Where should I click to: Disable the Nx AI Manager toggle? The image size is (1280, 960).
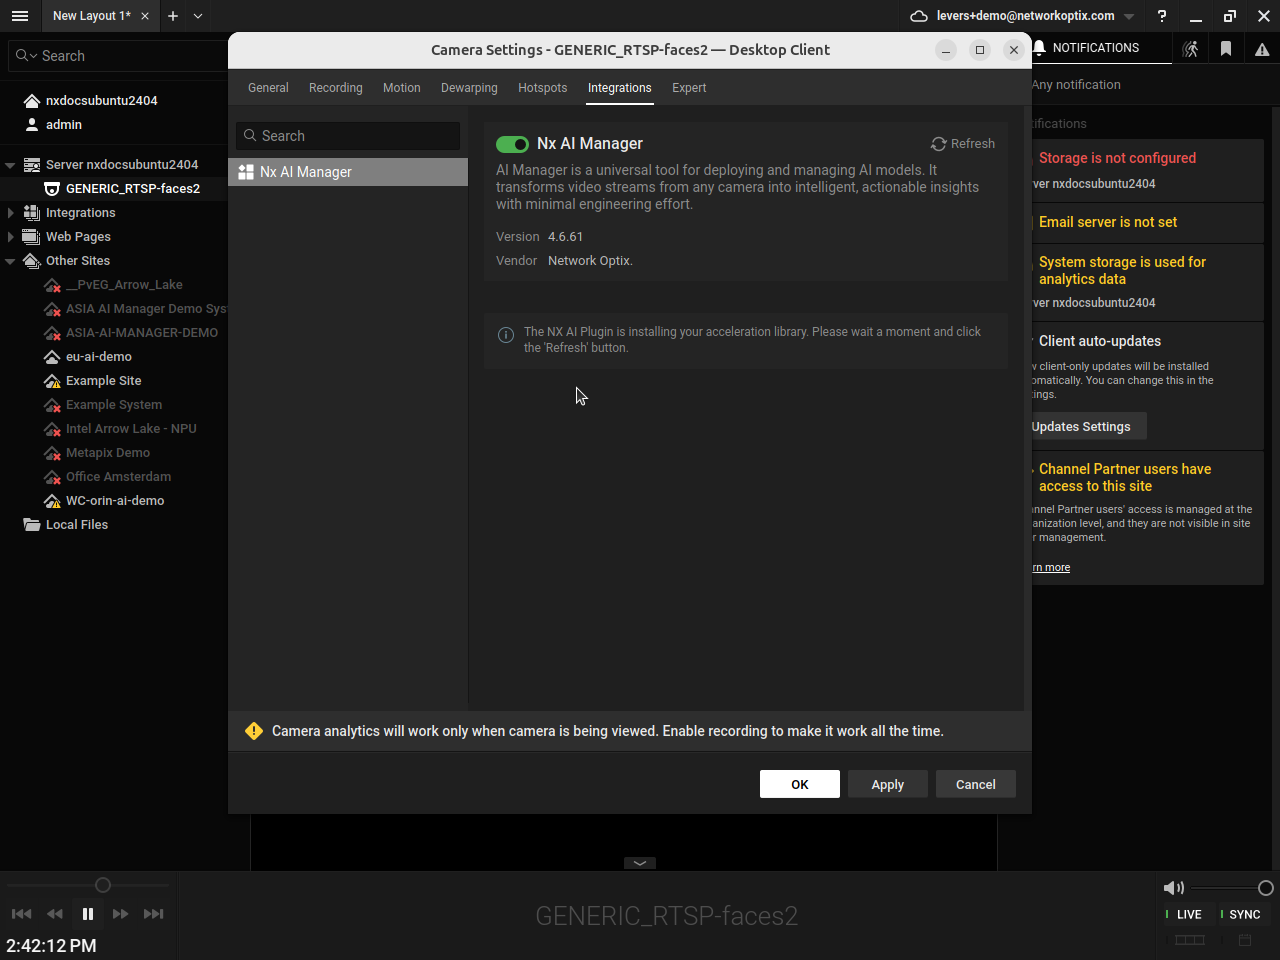(512, 144)
